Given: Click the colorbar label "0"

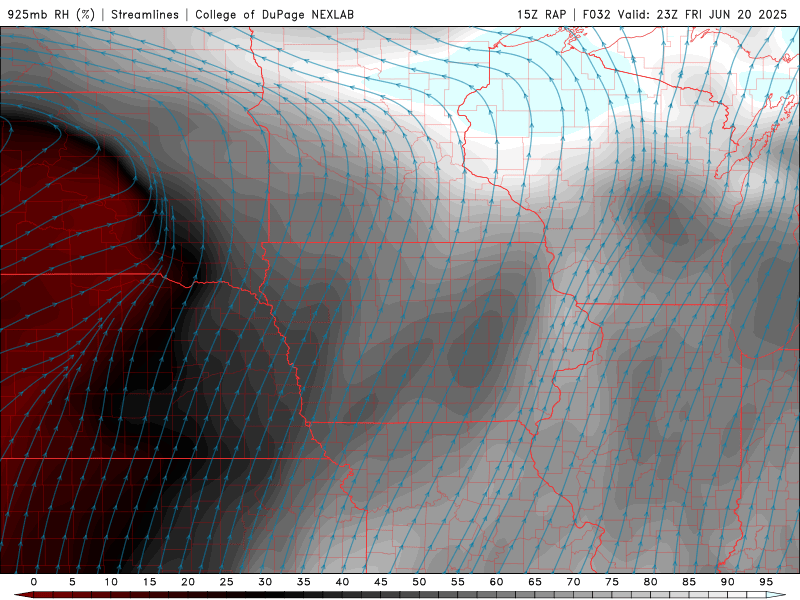Looking at the screenshot, I should pos(34,582).
